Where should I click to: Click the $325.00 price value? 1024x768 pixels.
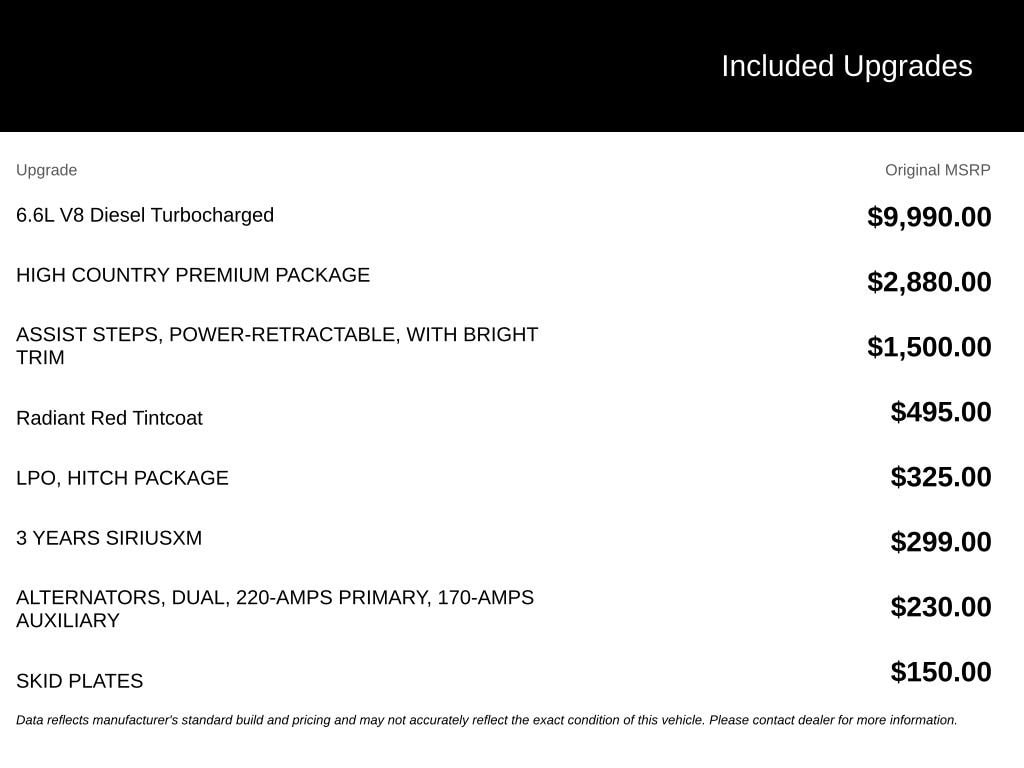click(940, 477)
